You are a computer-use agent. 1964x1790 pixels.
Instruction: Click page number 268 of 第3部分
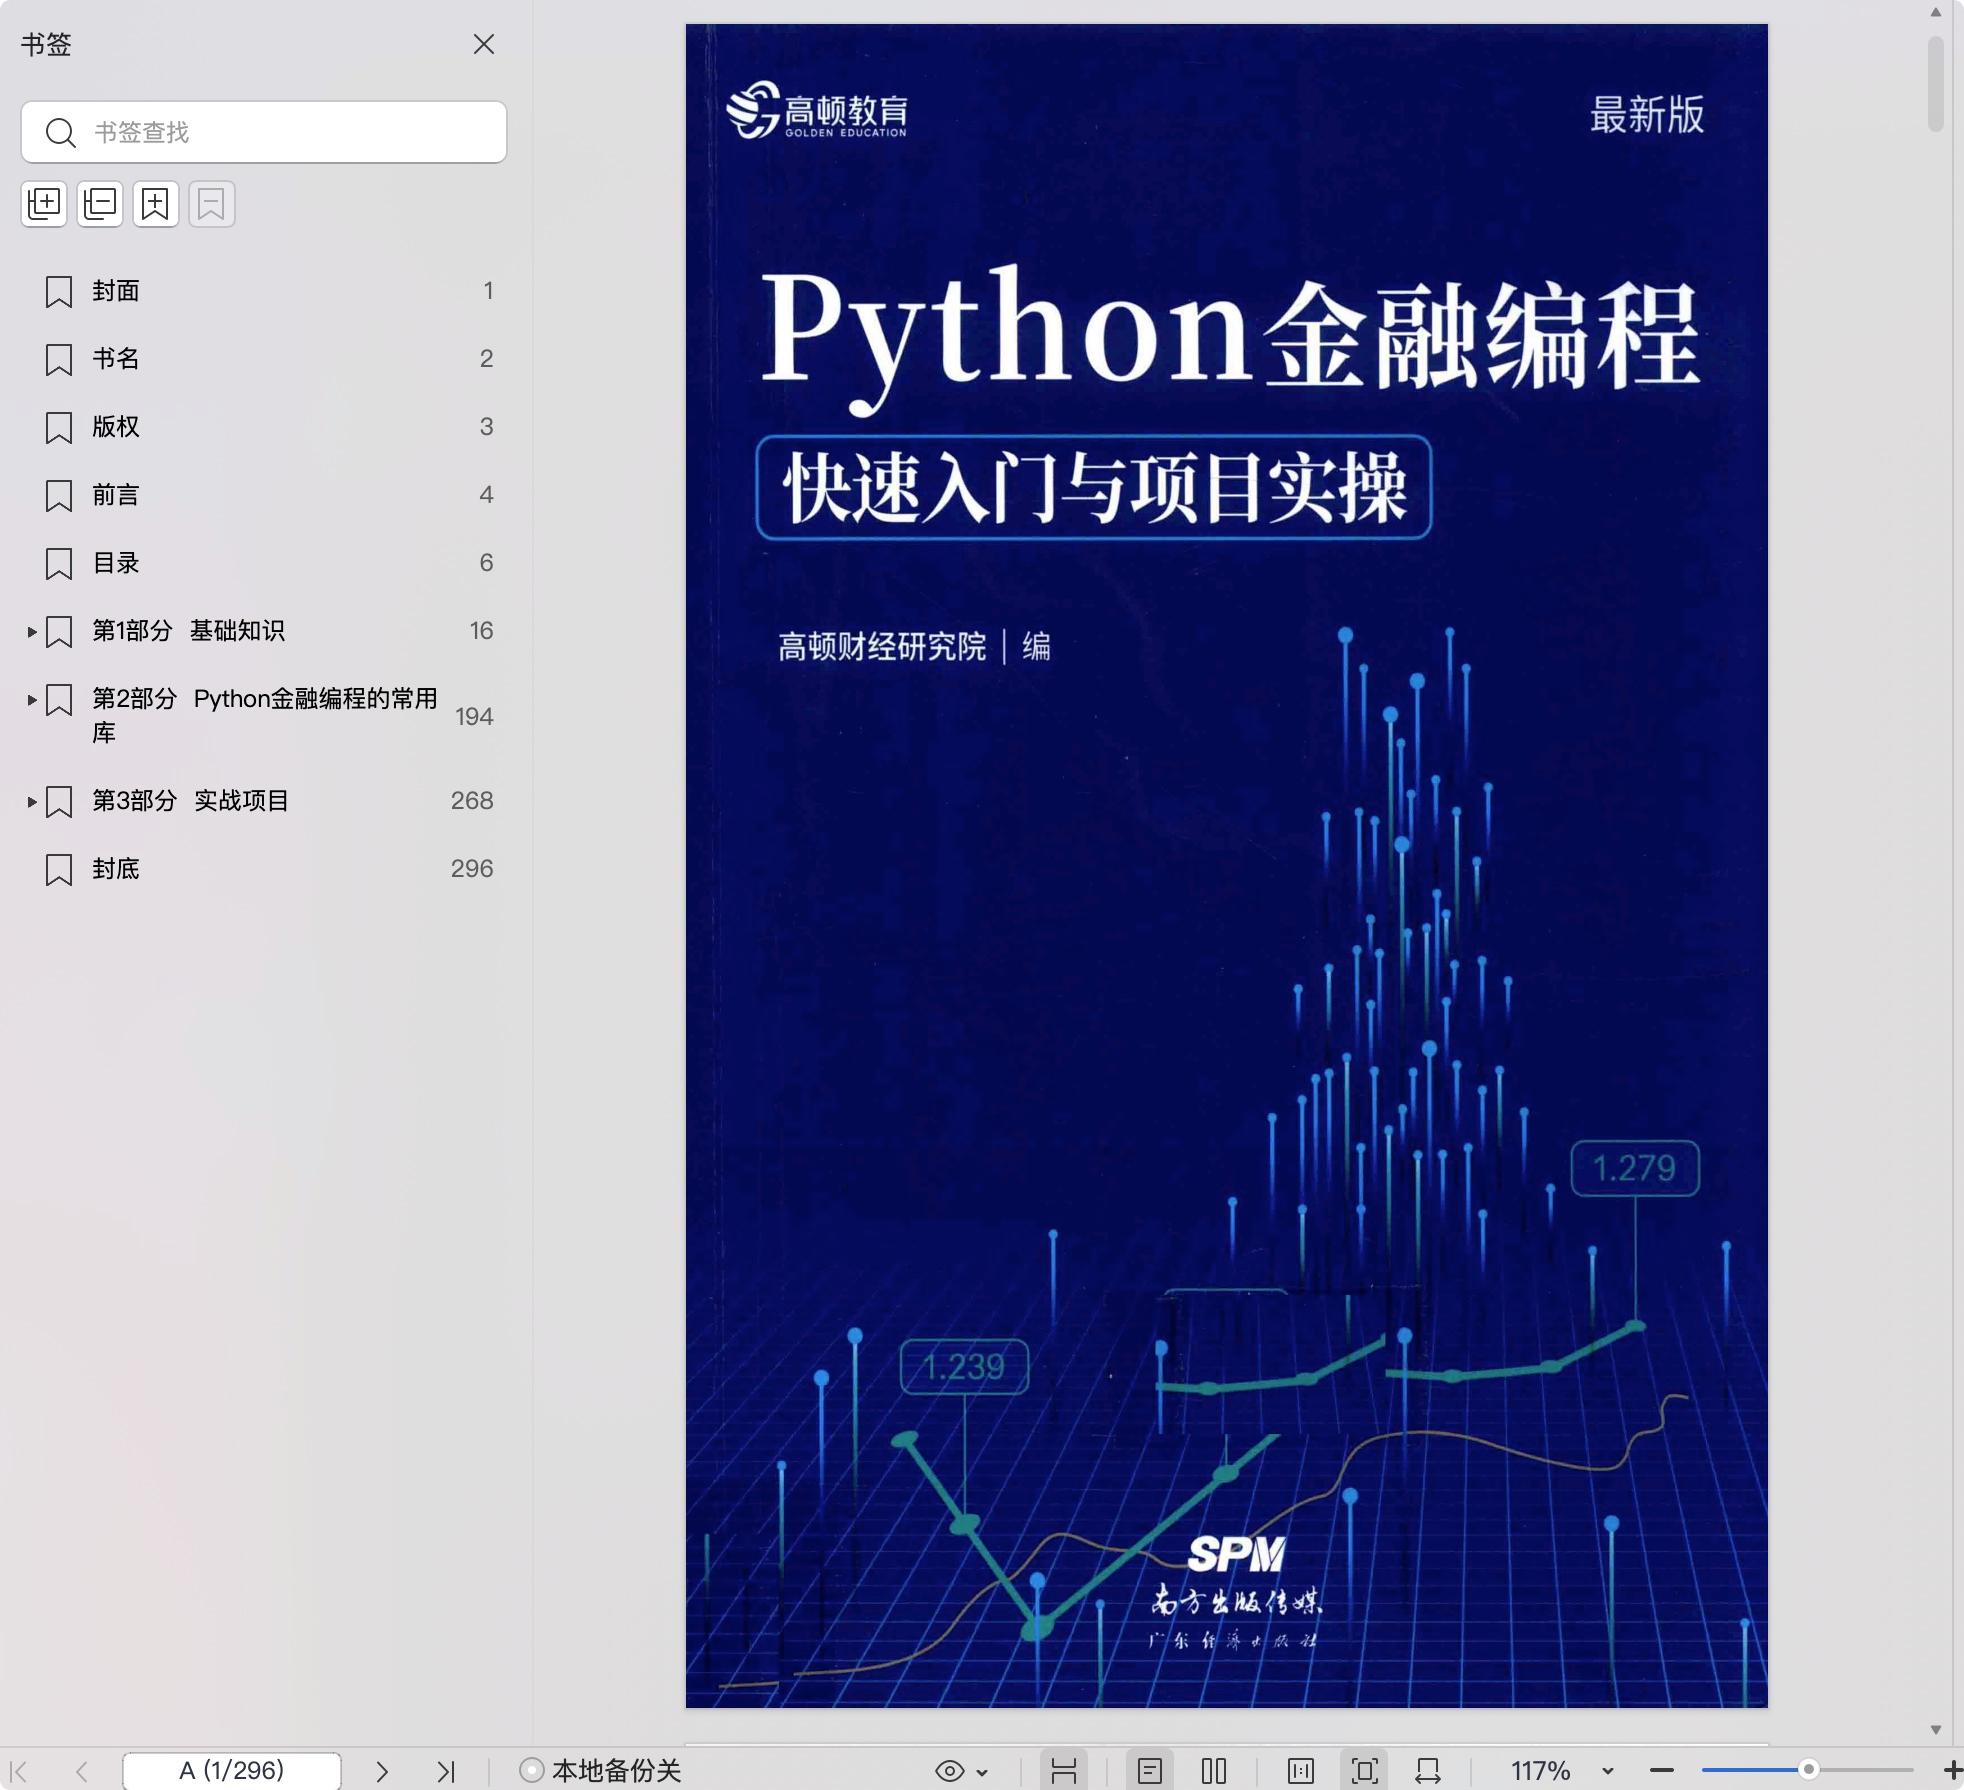pyautogui.click(x=472, y=801)
